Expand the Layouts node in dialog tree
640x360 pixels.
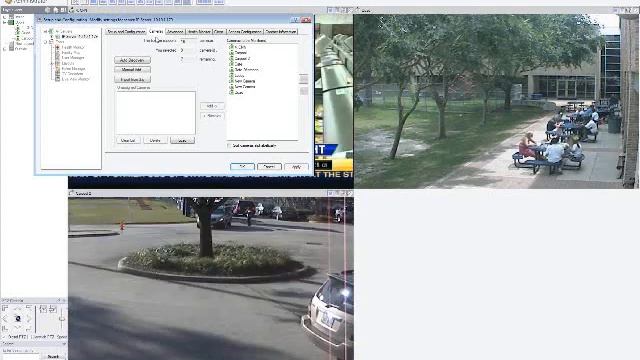(52, 63)
